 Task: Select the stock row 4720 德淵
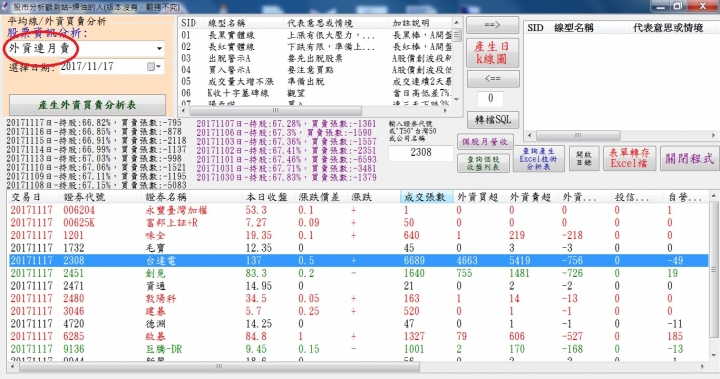tap(358, 324)
